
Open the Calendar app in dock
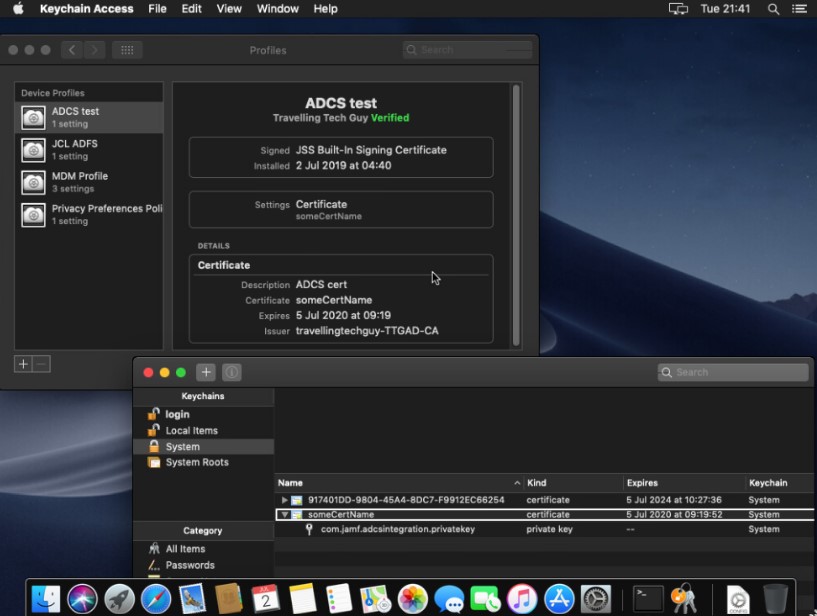coord(266,599)
